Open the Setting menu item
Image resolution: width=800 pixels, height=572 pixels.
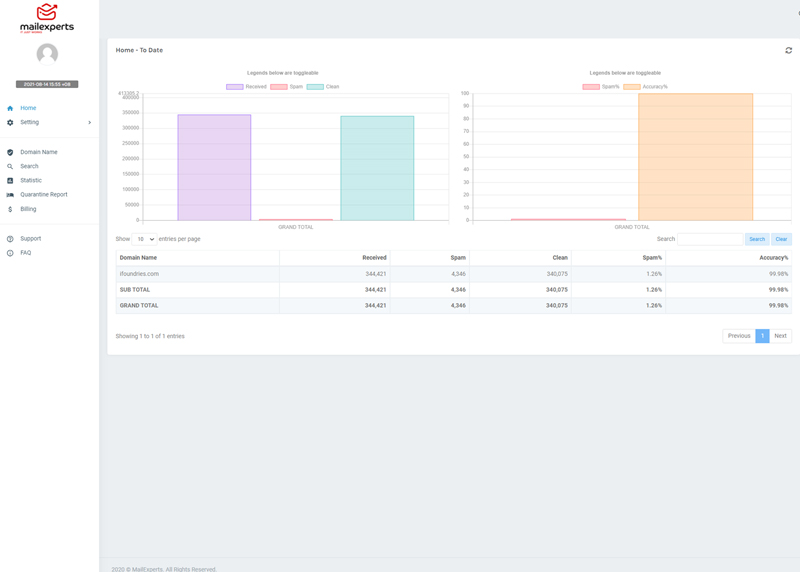30,122
